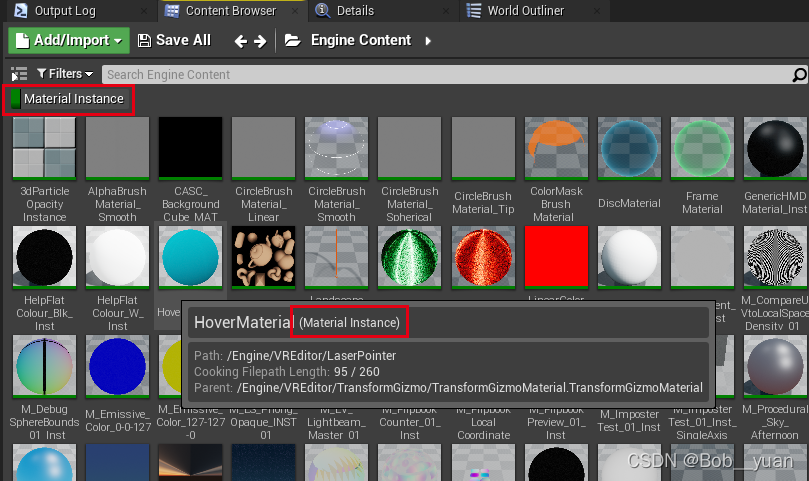The width and height of the screenshot is (809, 481).
Task: Close the World Outliner tab
Action: 596,11
